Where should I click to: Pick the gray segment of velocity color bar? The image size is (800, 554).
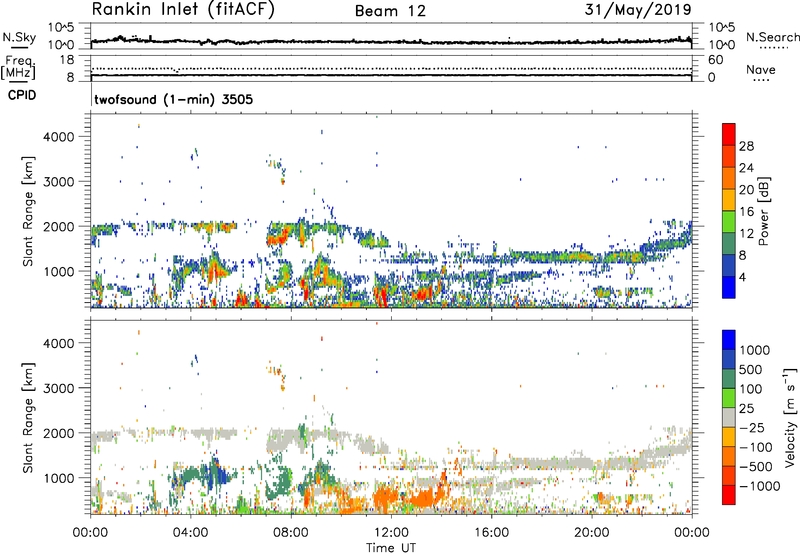[729, 418]
